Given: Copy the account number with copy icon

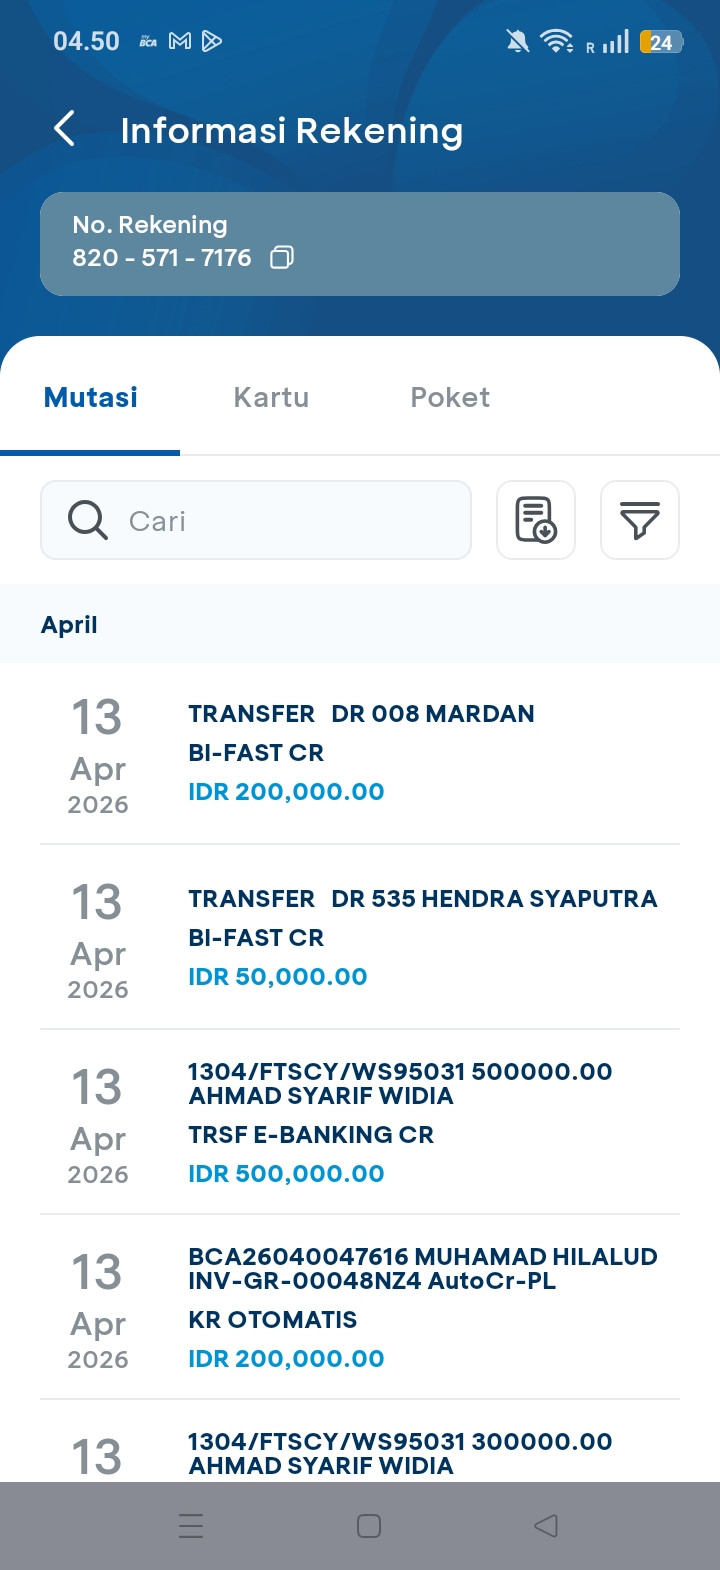Looking at the screenshot, I should pos(282,258).
